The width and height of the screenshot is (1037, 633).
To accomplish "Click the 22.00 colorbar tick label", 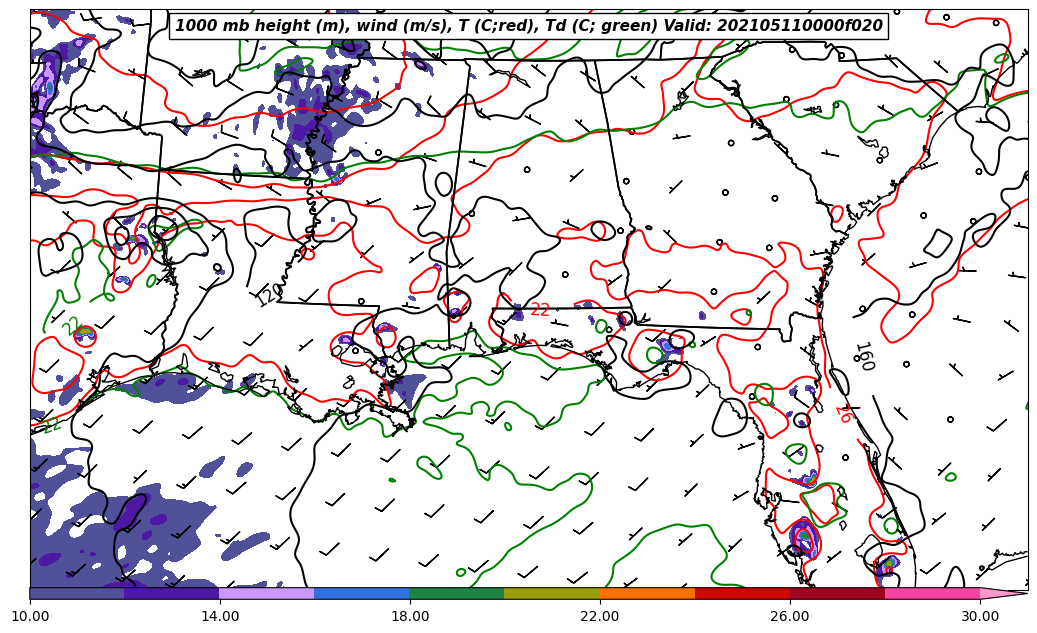I will [600, 616].
